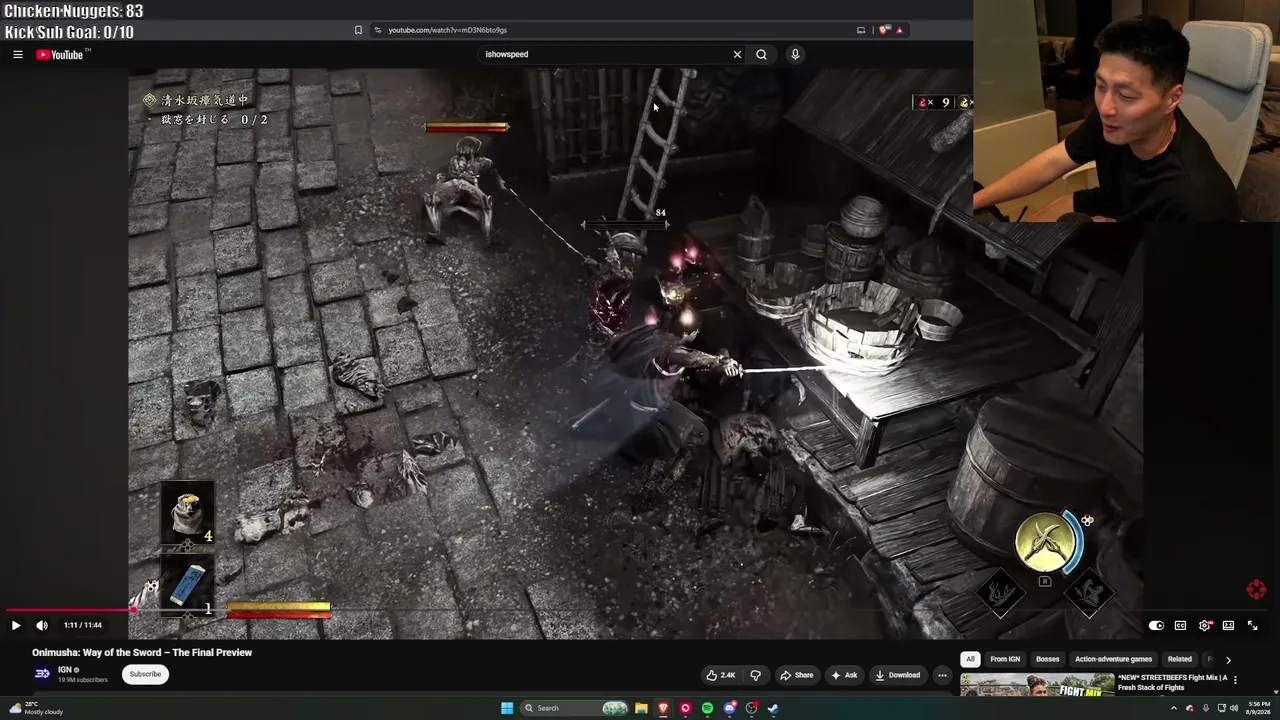Click the taskbar Search box

(575, 708)
